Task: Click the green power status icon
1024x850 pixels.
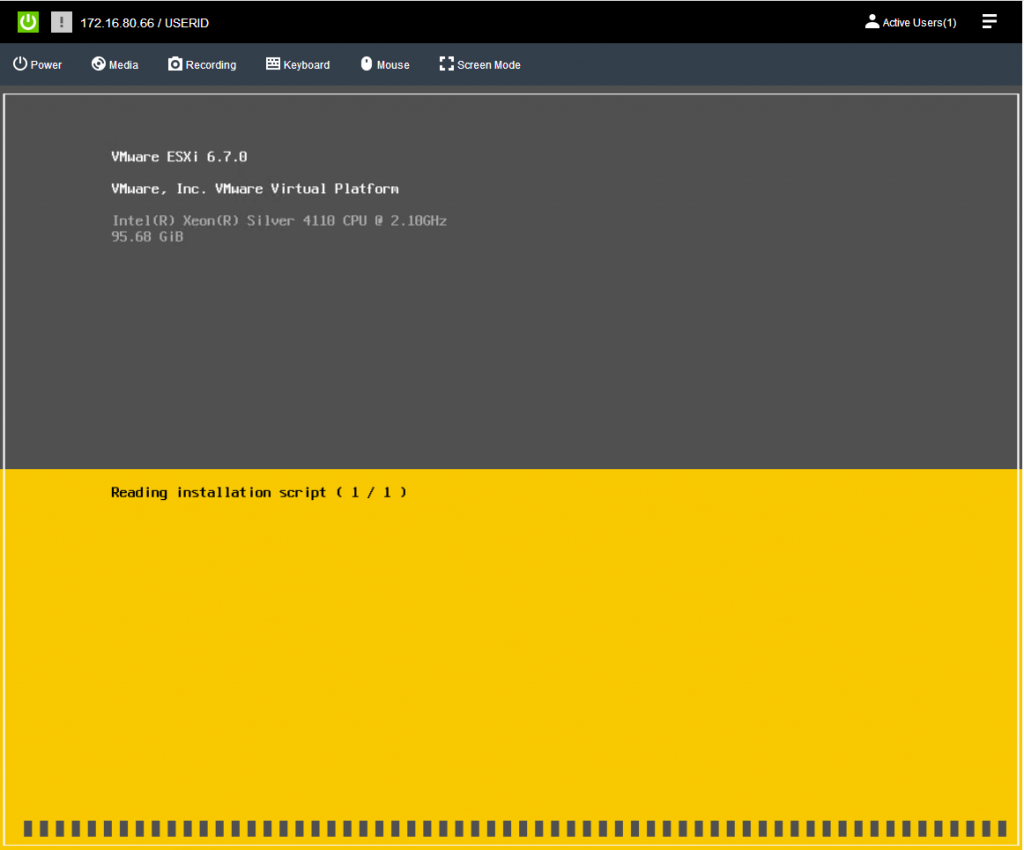Action: [x=28, y=22]
